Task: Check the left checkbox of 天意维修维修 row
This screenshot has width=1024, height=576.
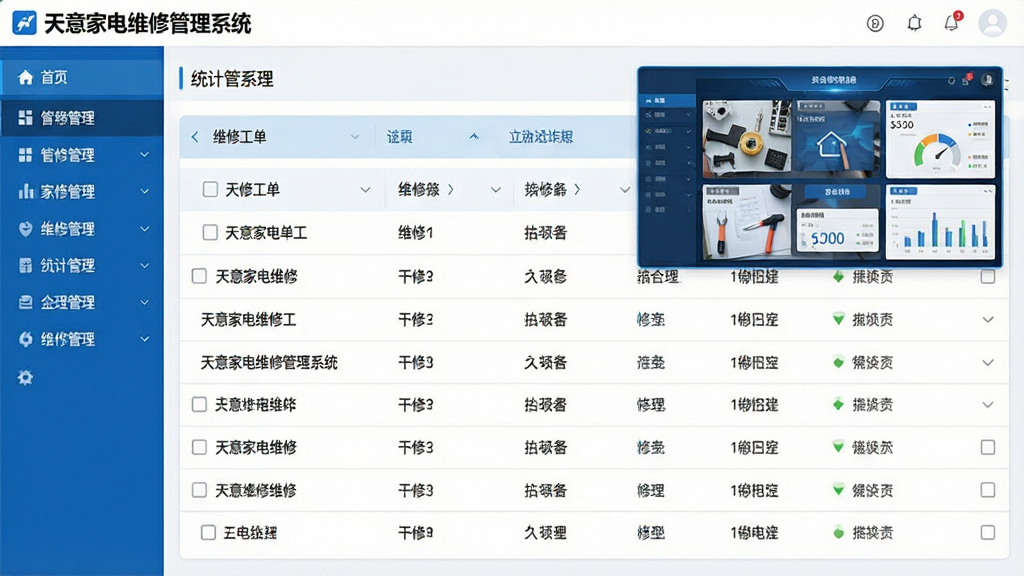Action: coord(199,490)
